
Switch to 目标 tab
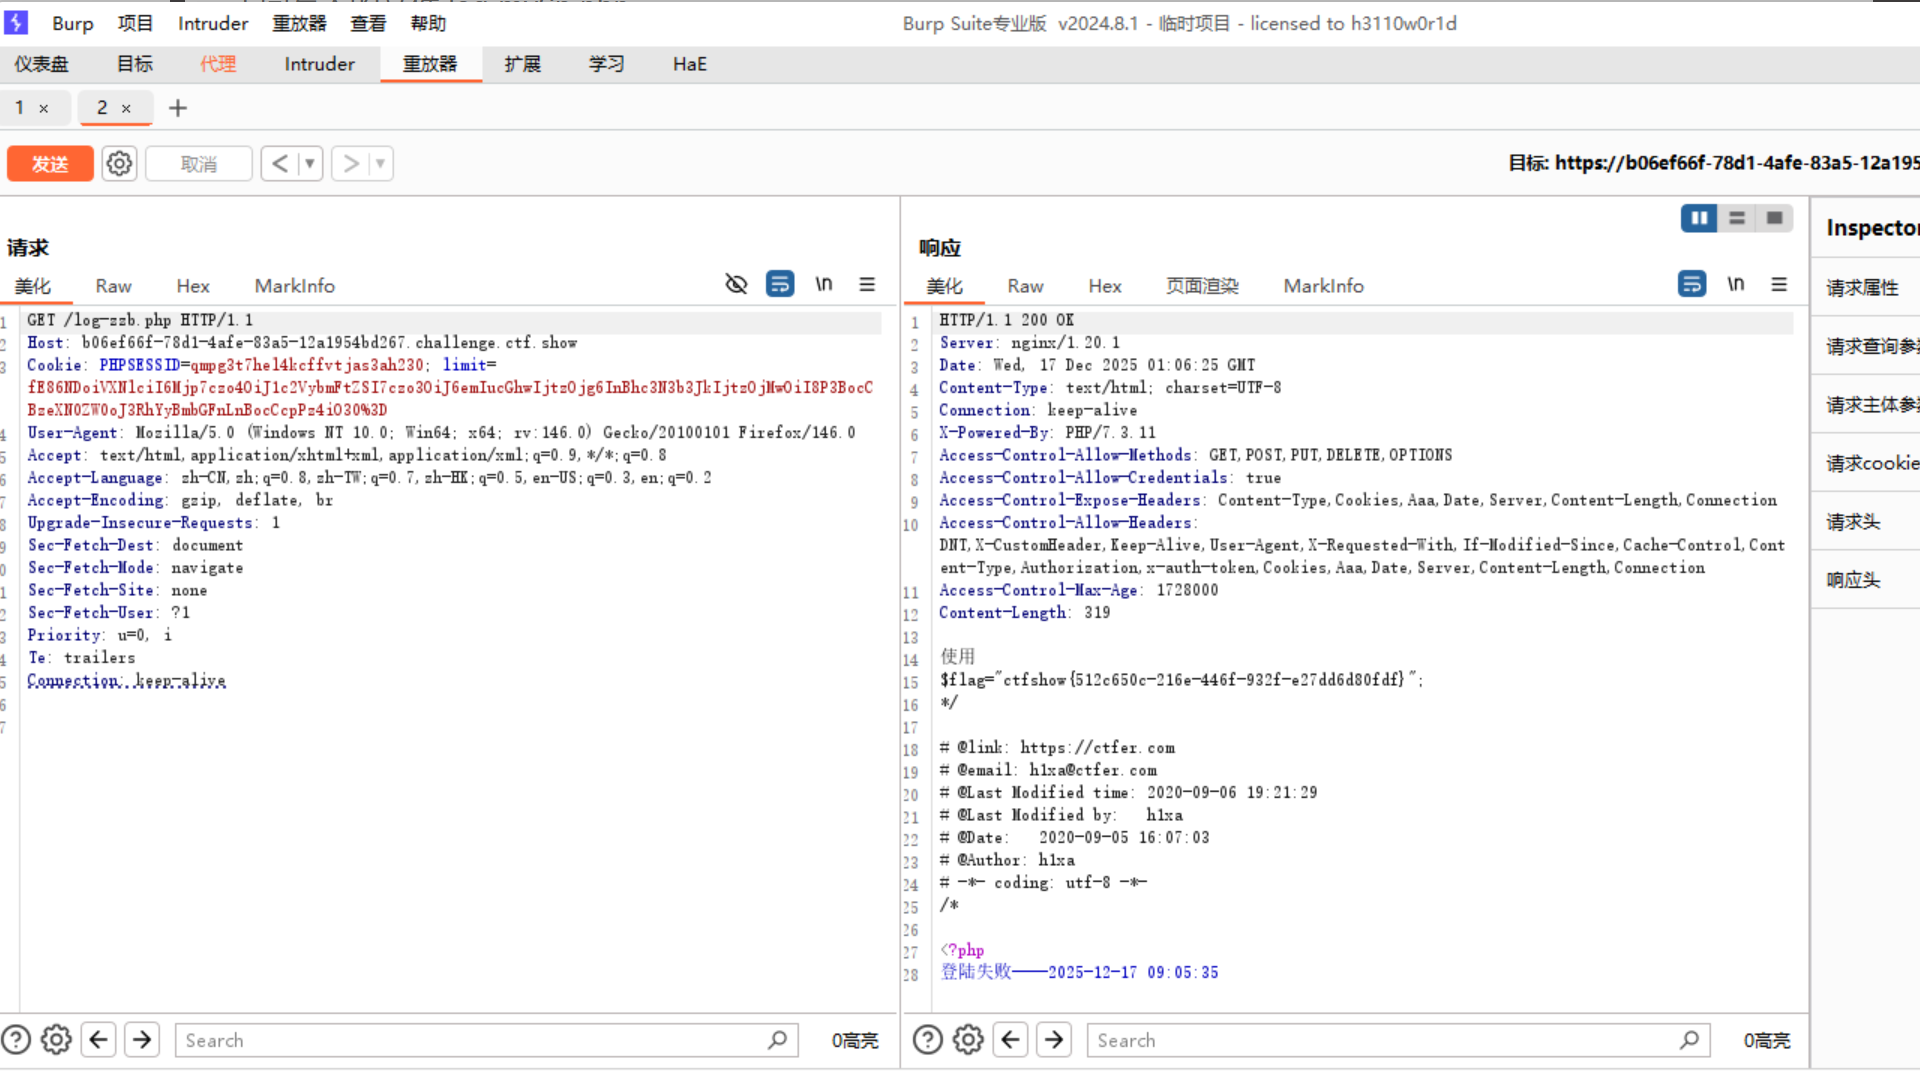point(135,64)
